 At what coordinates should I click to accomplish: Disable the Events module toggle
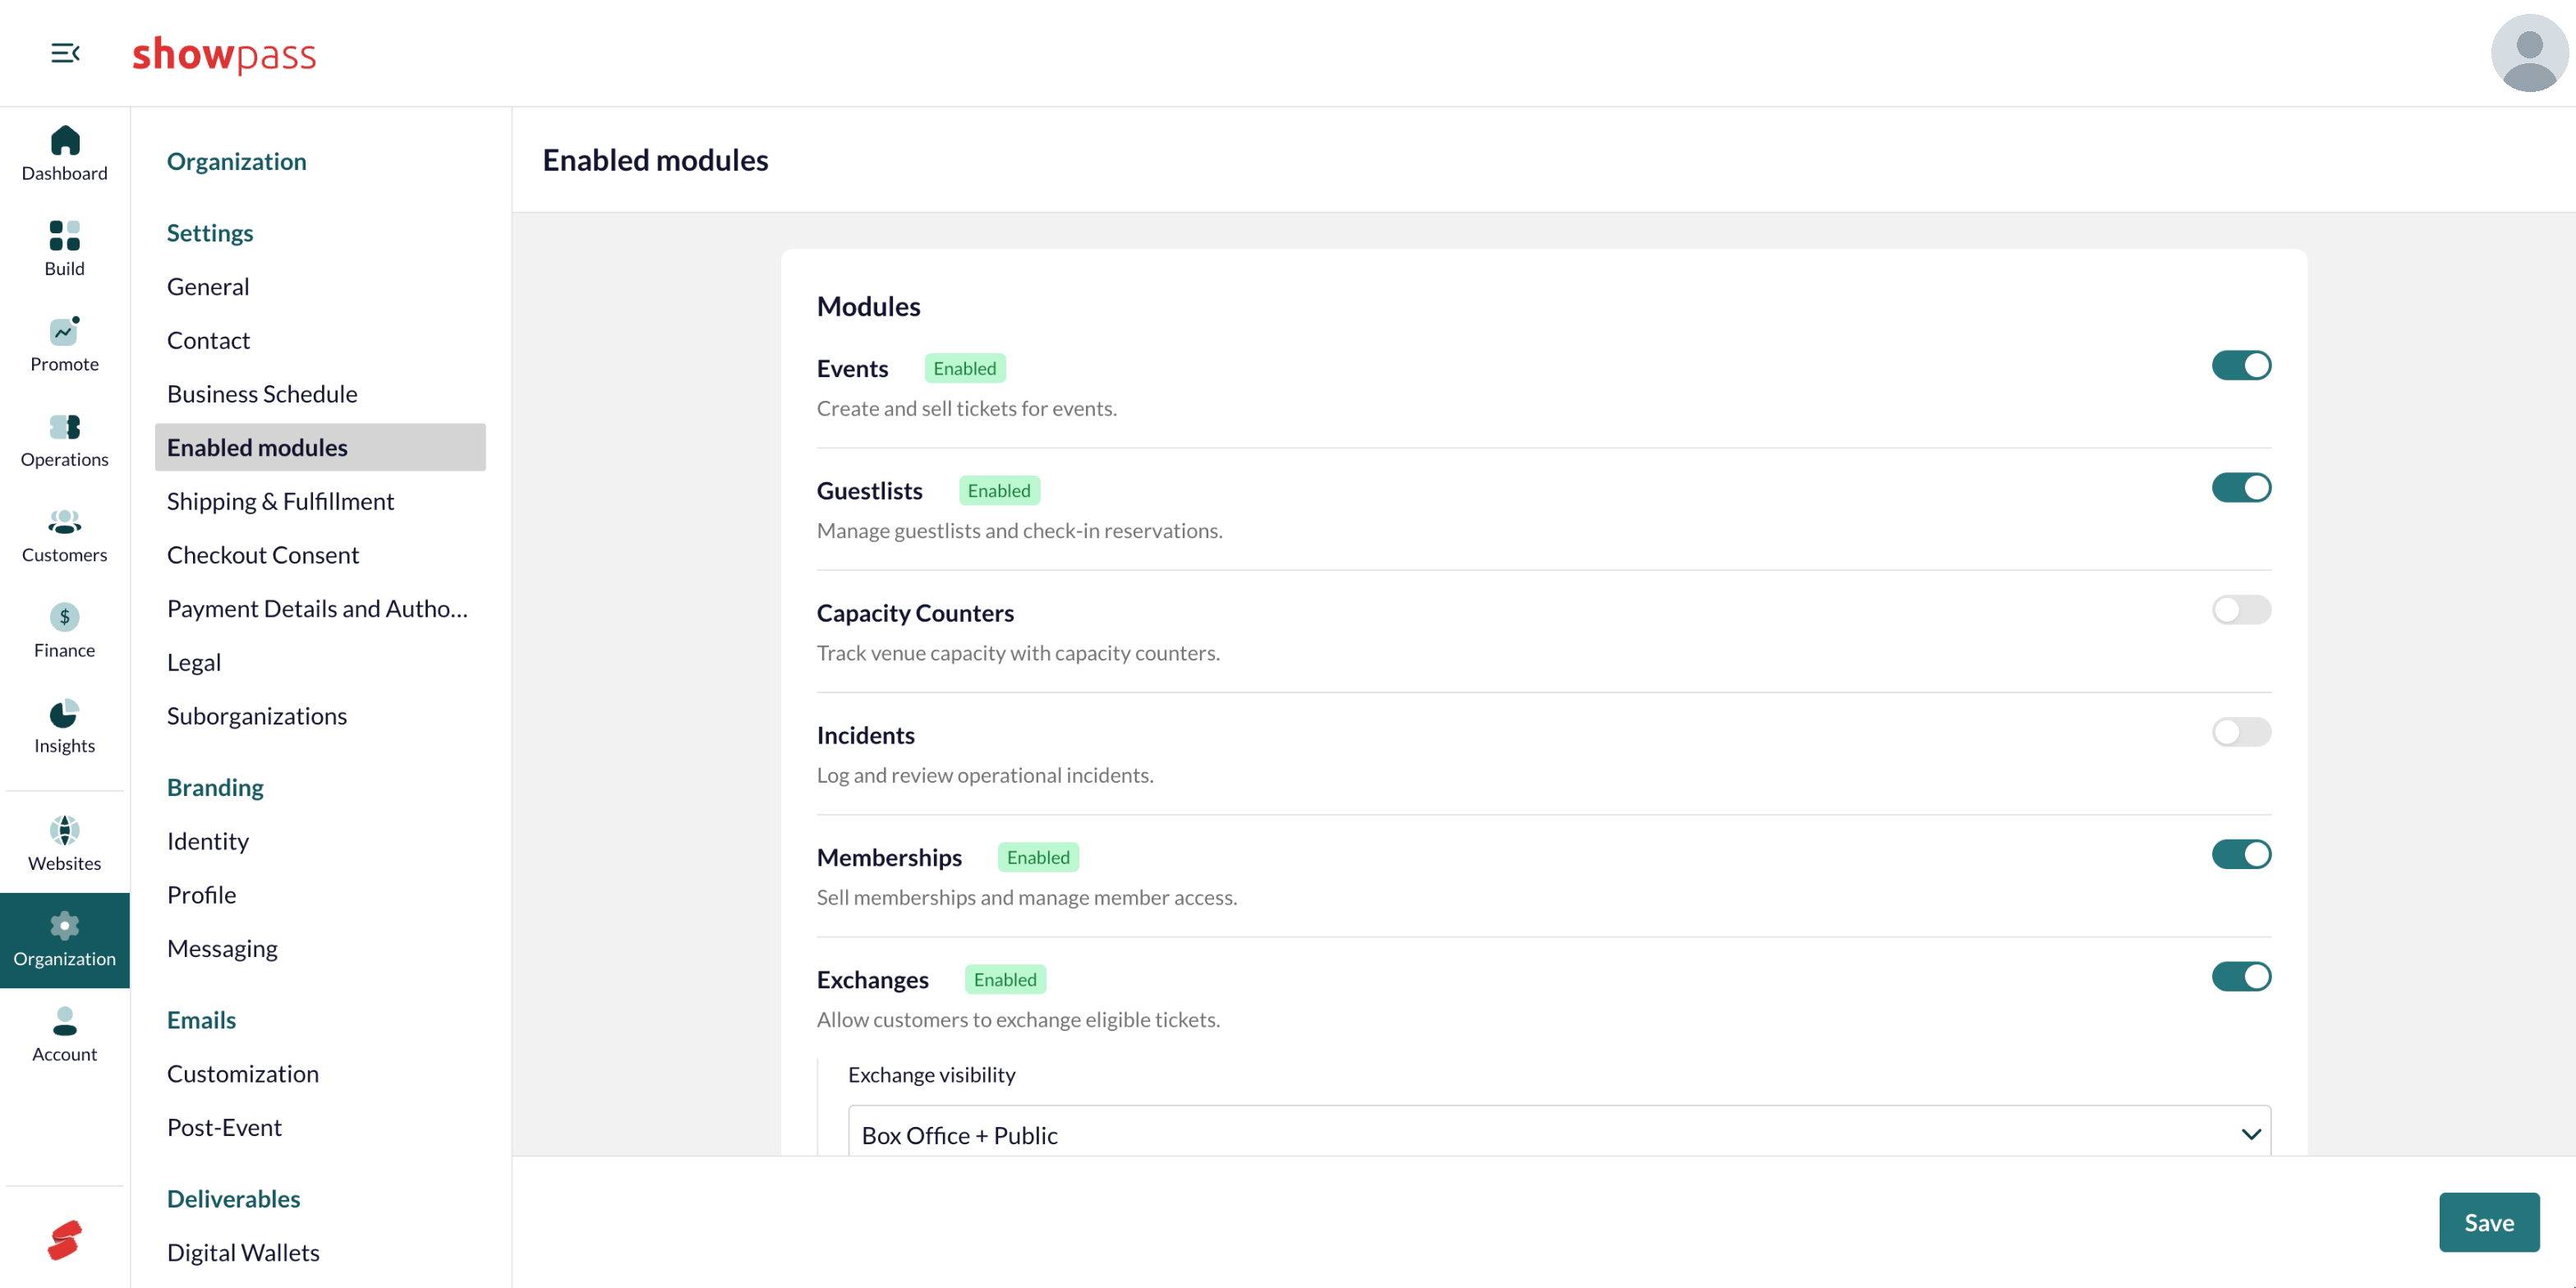[x=2241, y=366]
